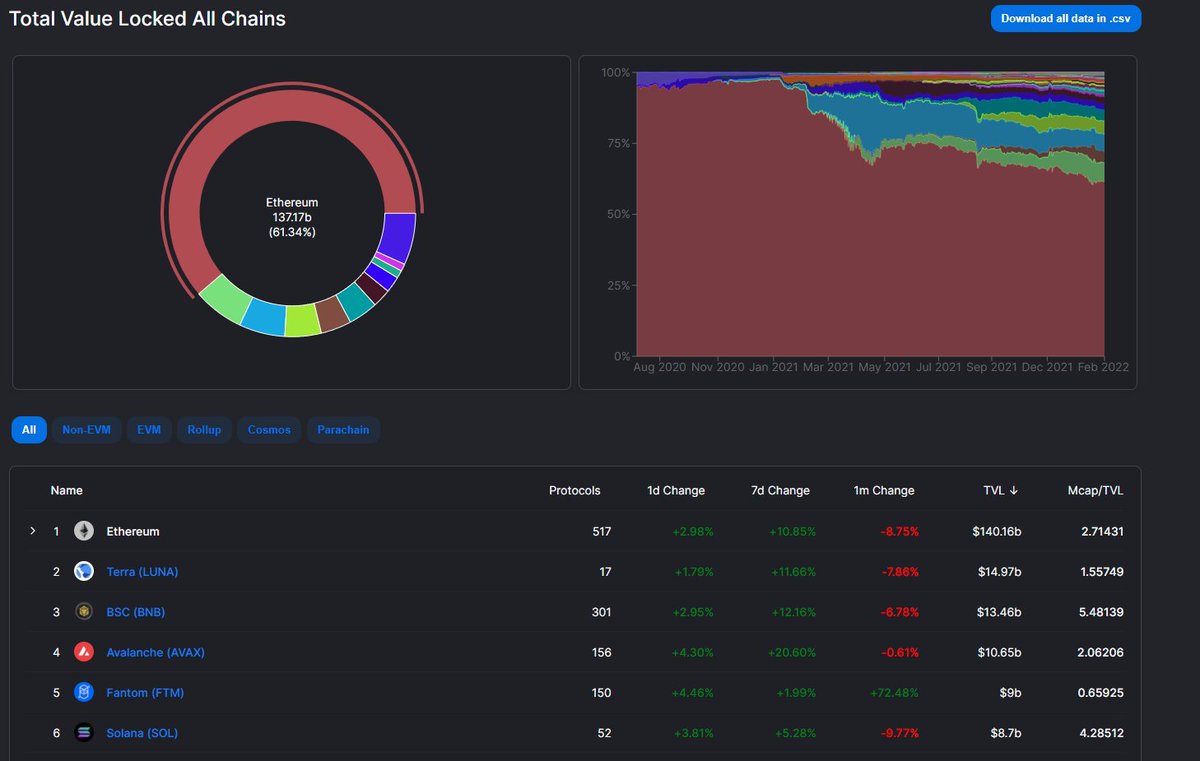Viewport: 1200px width, 761px height.
Task: Click the Ethereum 137.17b donut center label
Action: [x=292, y=217]
